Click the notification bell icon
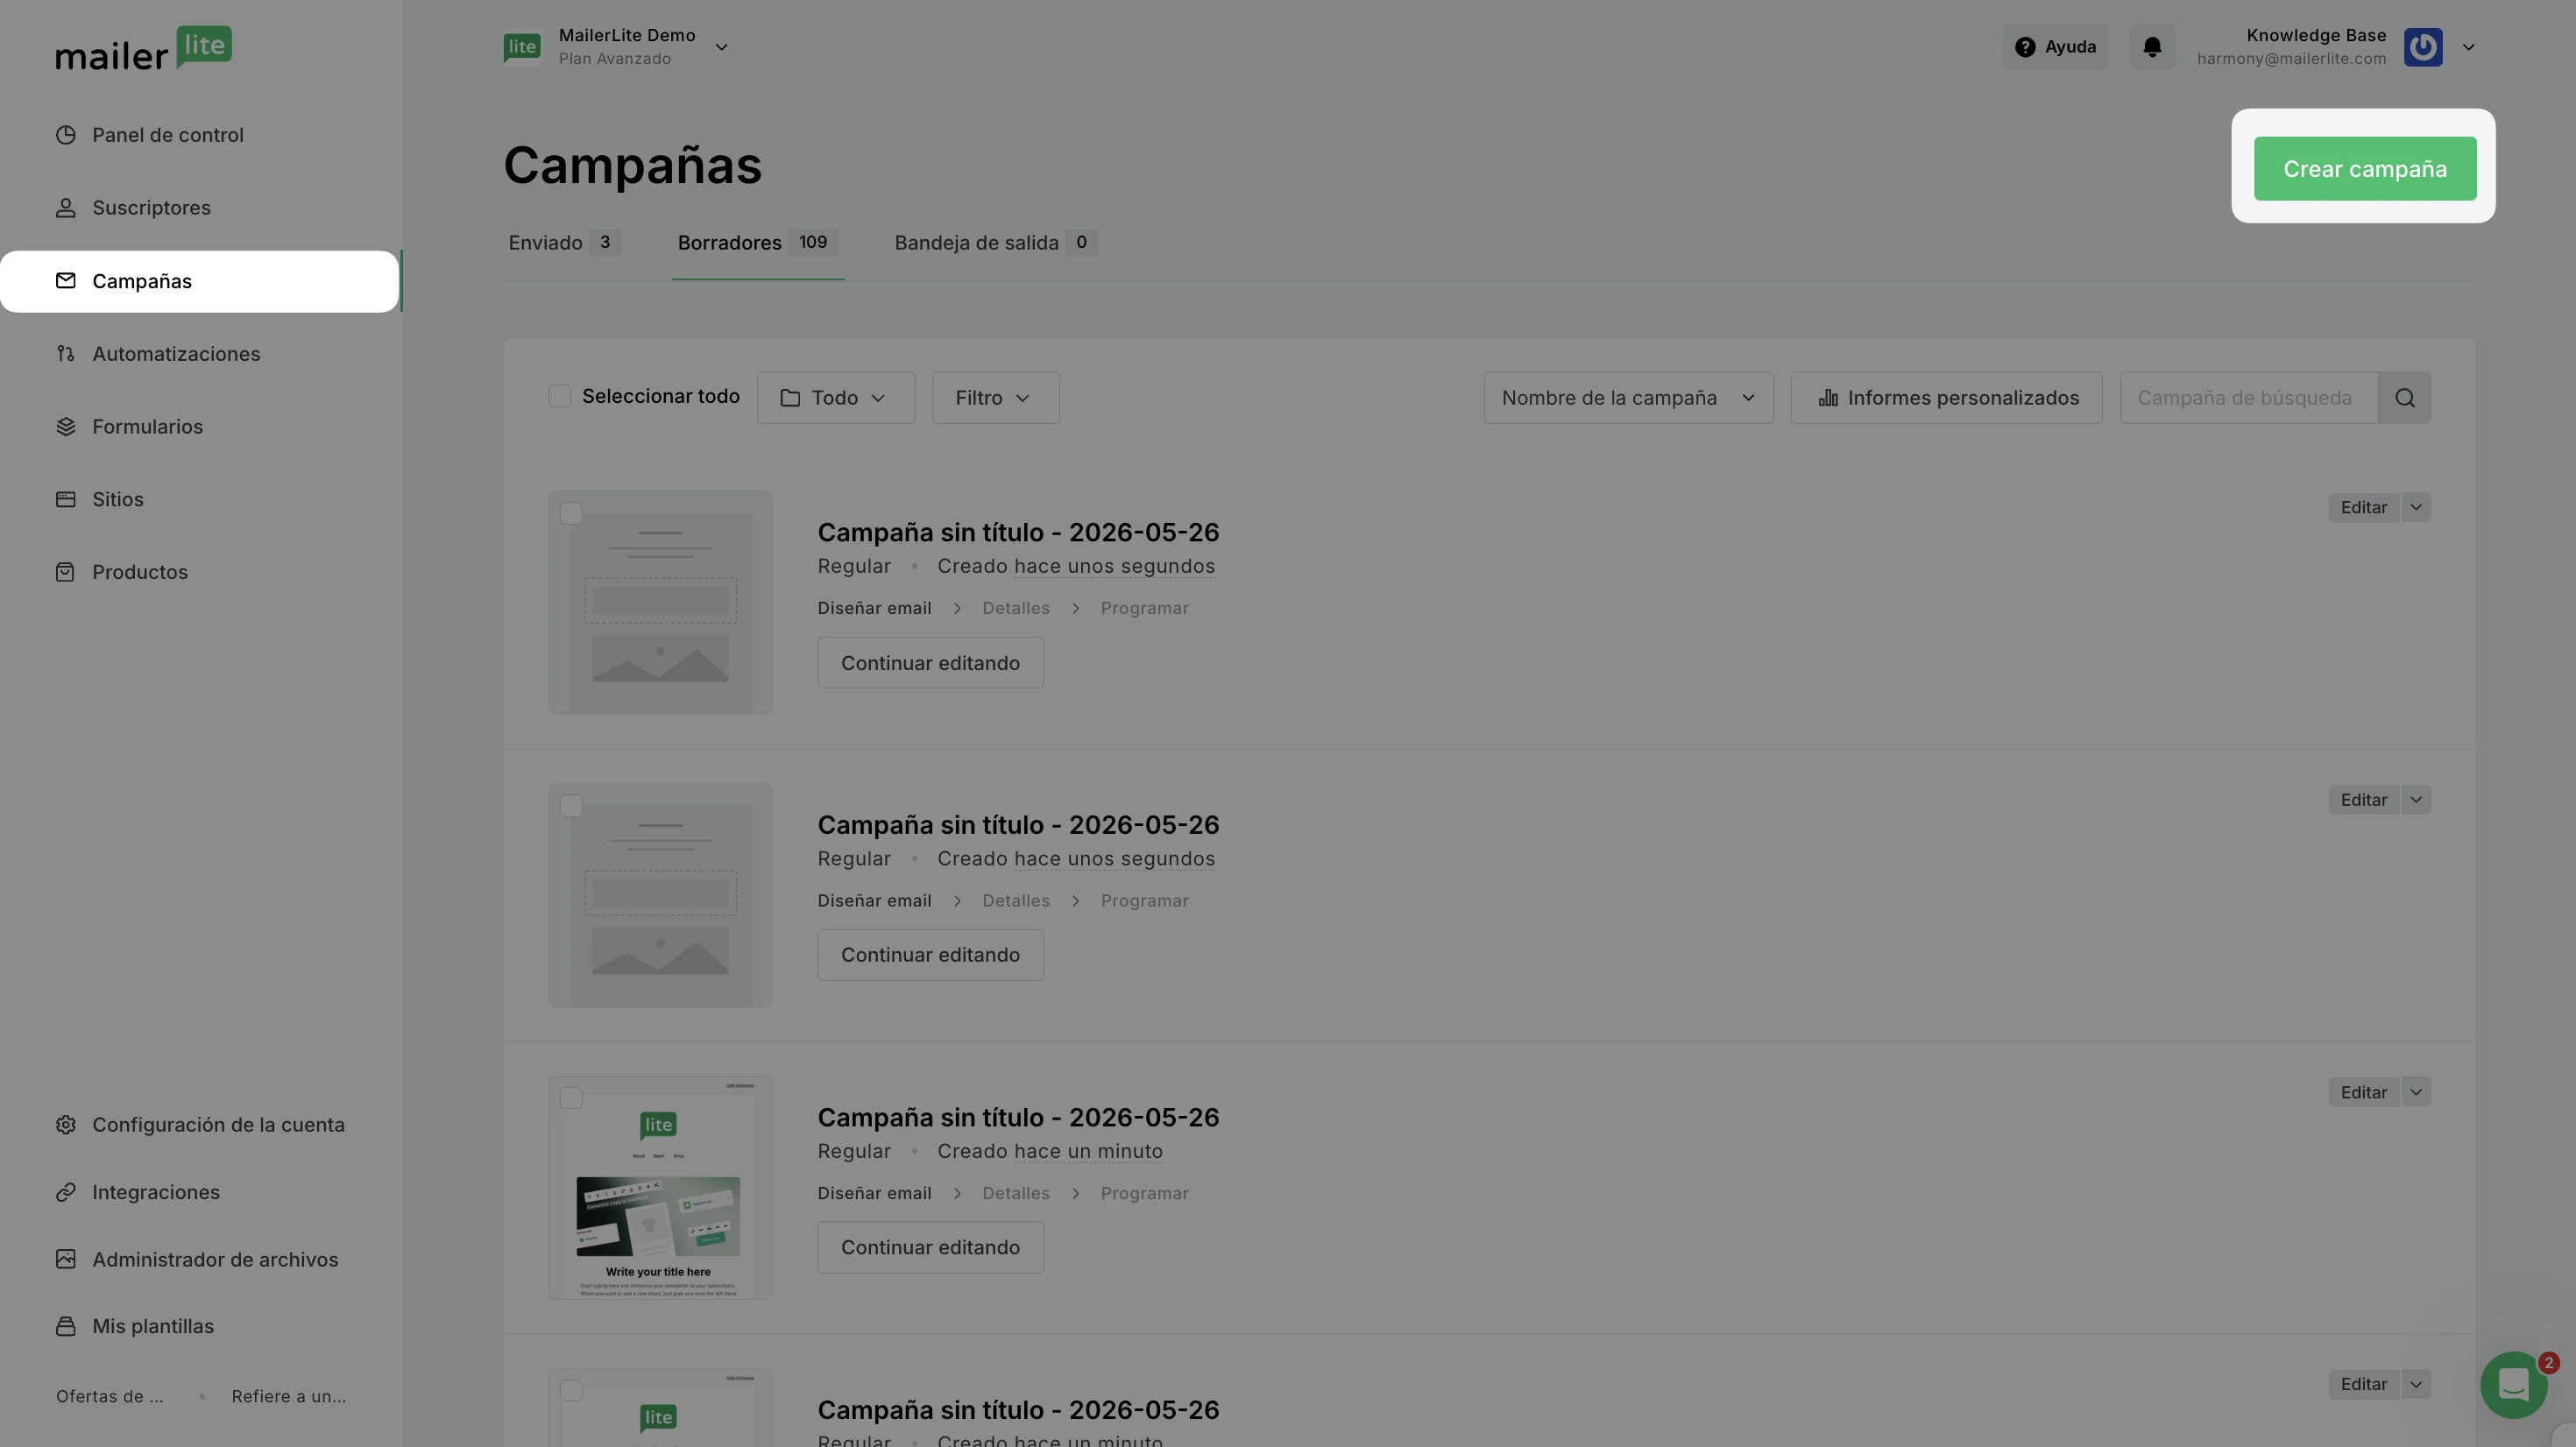 [2152, 47]
